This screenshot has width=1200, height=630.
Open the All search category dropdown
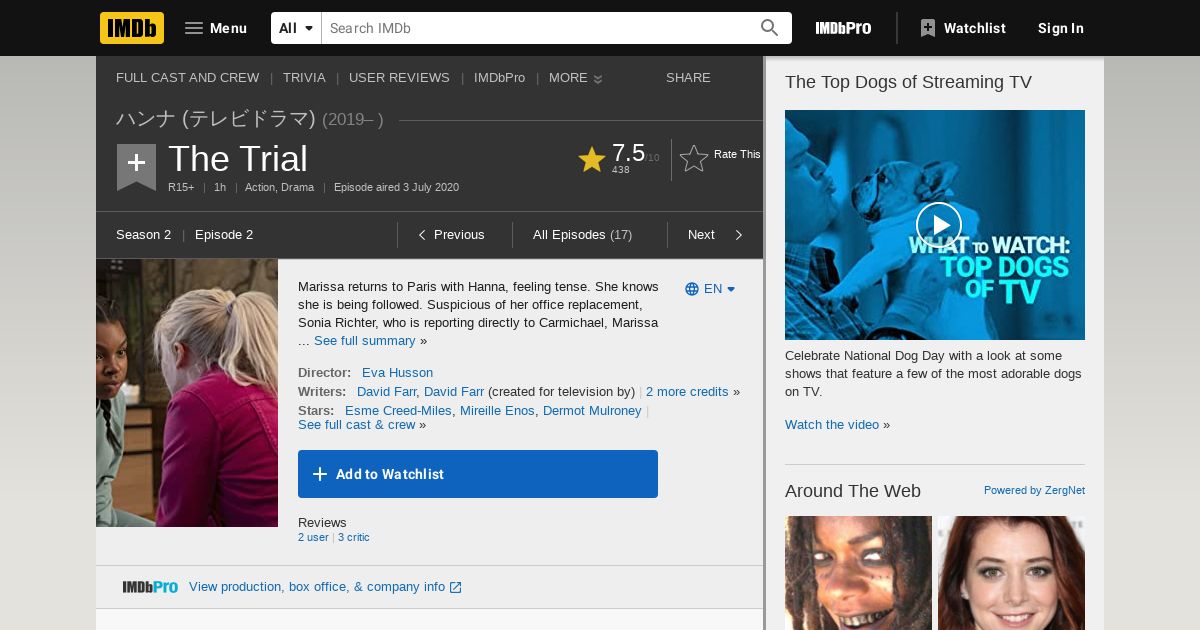[296, 28]
